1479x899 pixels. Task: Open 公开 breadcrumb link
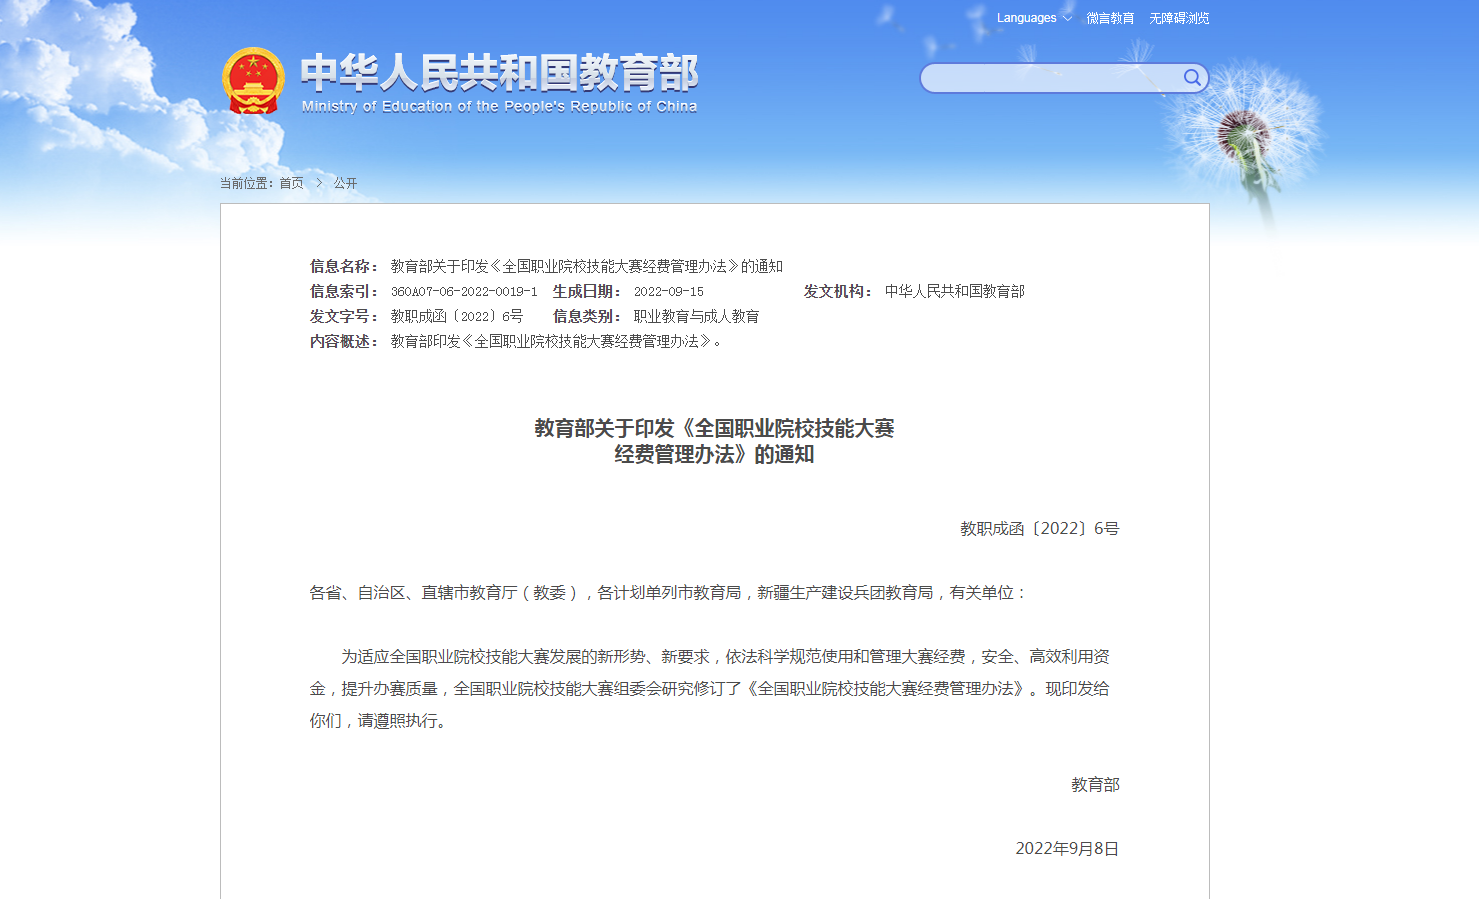pyautogui.click(x=345, y=183)
